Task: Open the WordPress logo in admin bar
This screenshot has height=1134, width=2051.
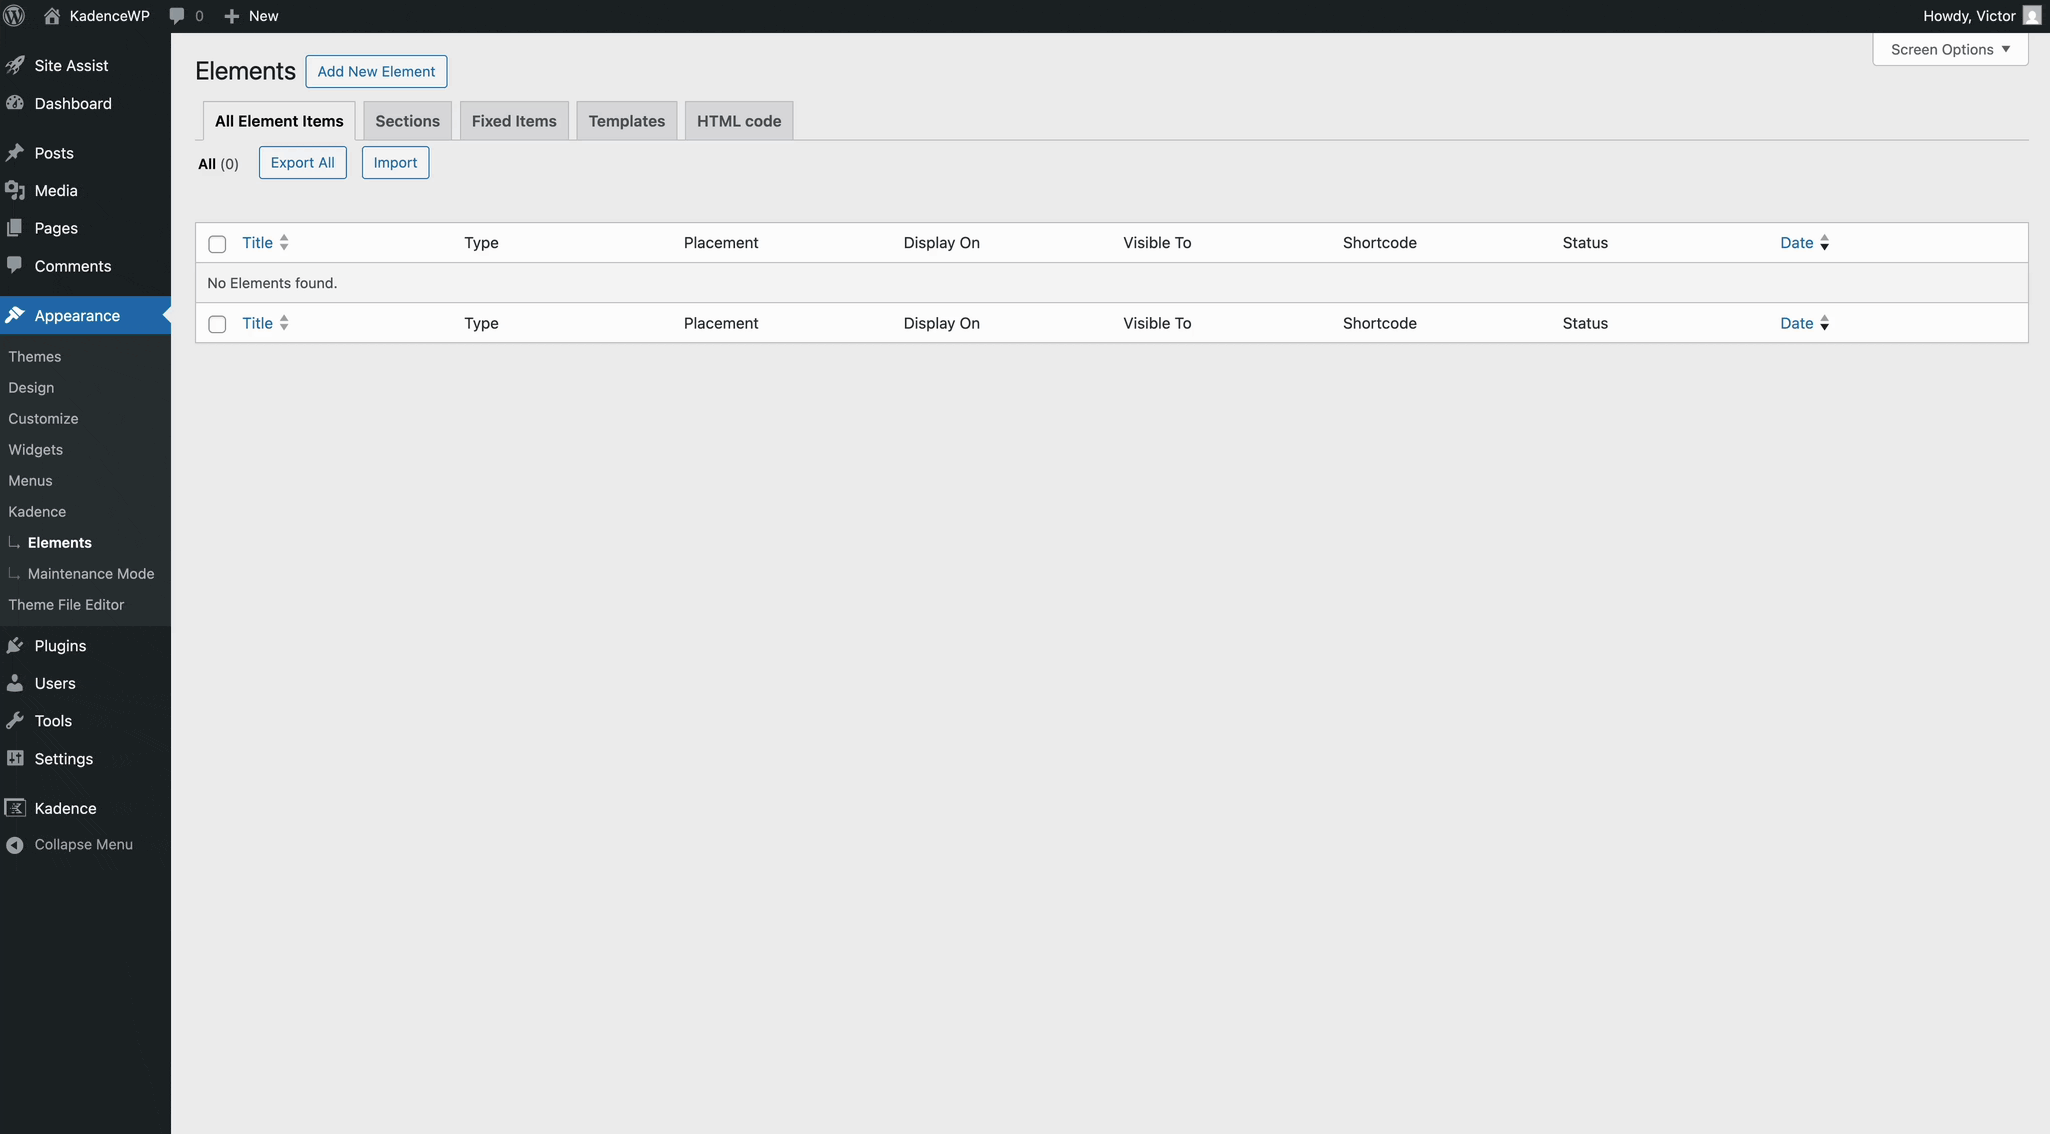Action: coord(14,15)
